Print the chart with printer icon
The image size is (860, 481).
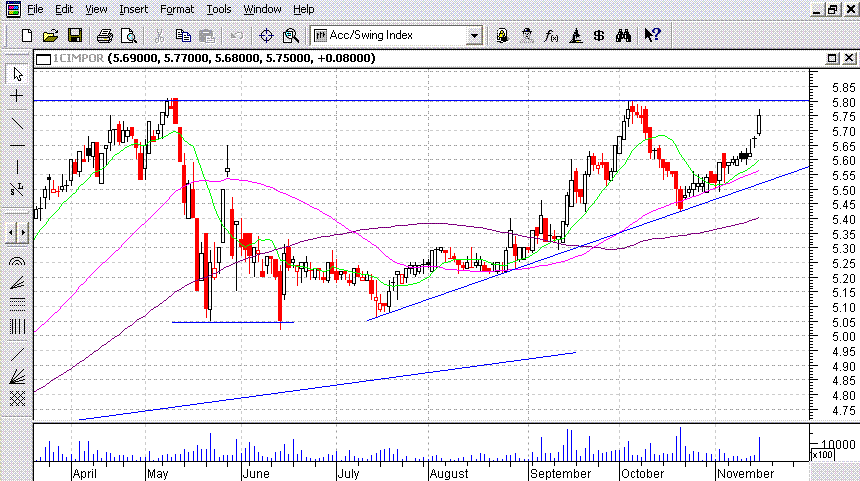click(105, 36)
